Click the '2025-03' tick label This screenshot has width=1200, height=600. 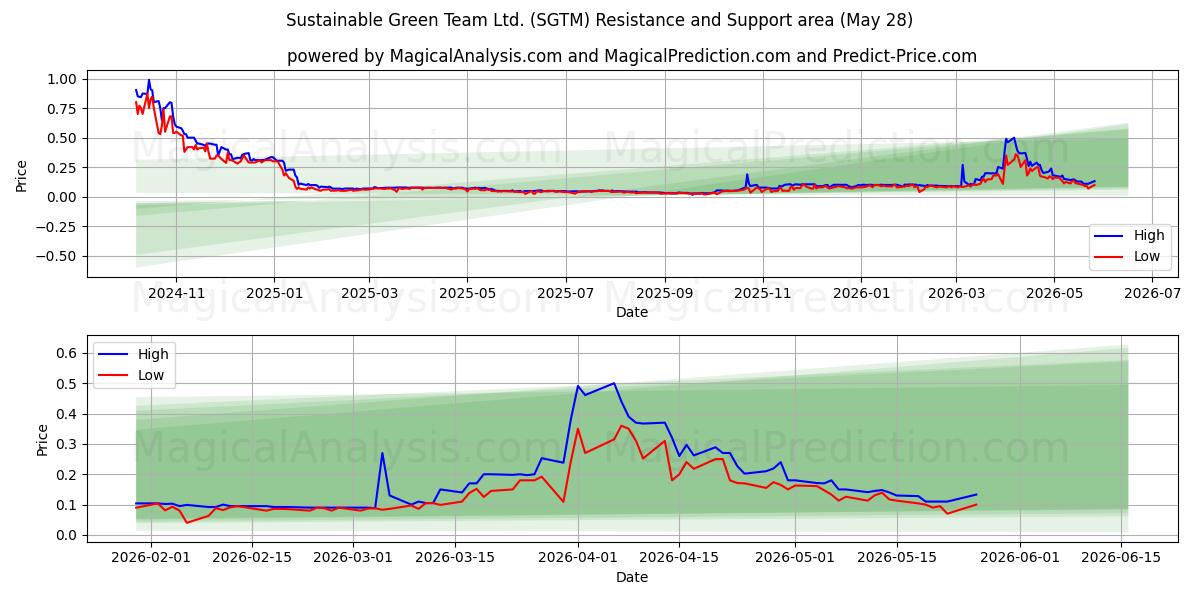tap(369, 293)
